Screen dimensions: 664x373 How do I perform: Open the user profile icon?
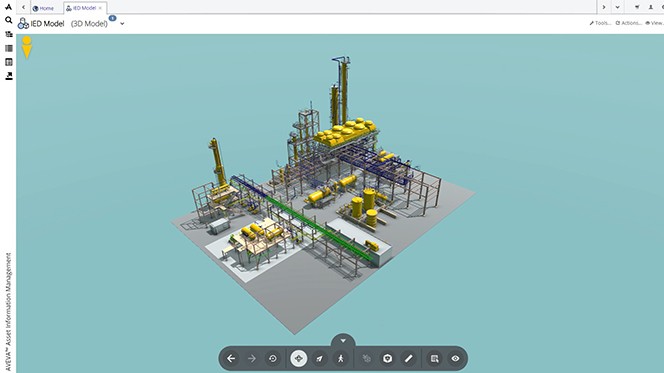[x=650, y=7]
